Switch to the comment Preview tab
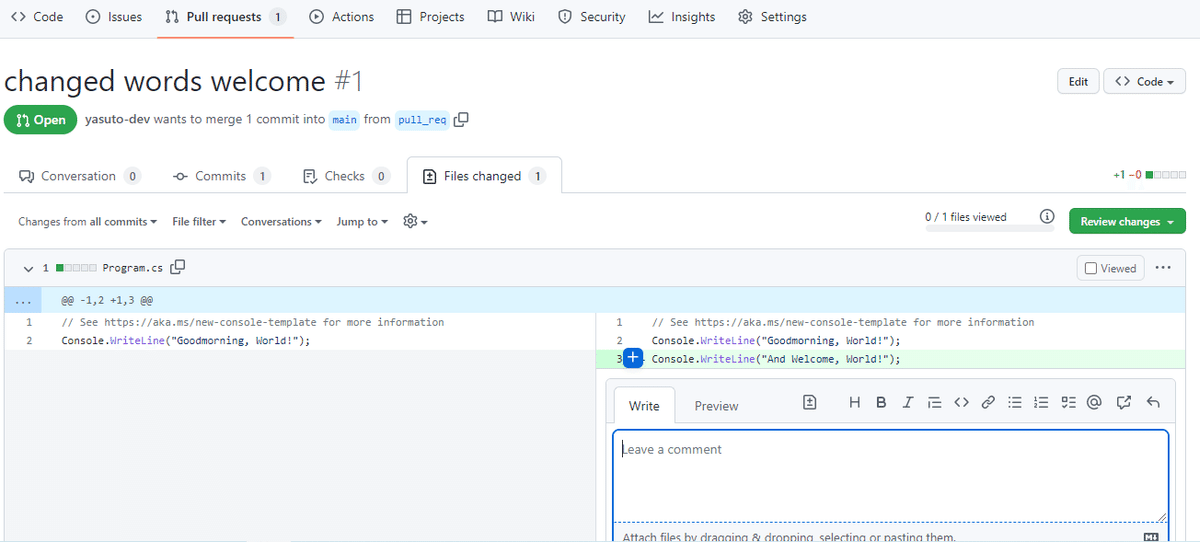The image size is (1200, 542). point(716,406)
